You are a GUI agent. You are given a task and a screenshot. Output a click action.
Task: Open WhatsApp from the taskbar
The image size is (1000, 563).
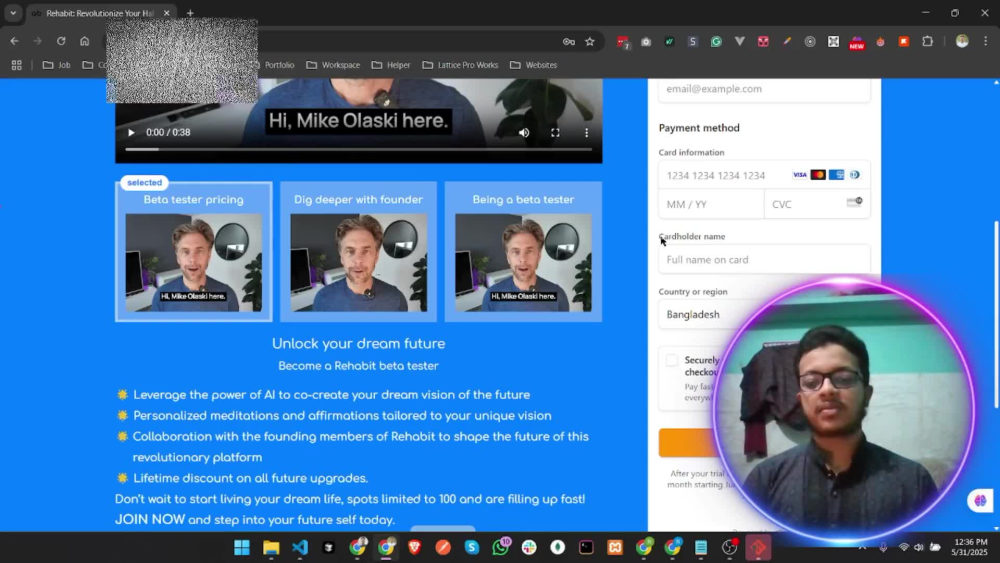click(501, 548)
